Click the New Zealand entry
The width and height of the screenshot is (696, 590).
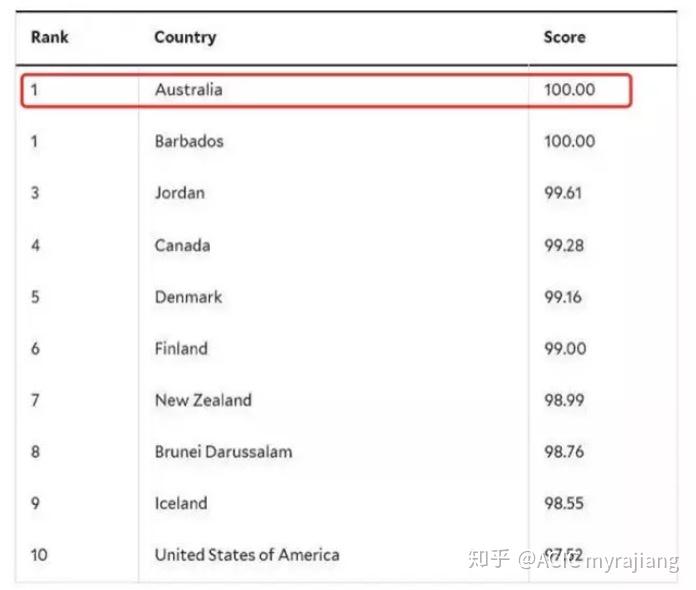pos(203,400)
